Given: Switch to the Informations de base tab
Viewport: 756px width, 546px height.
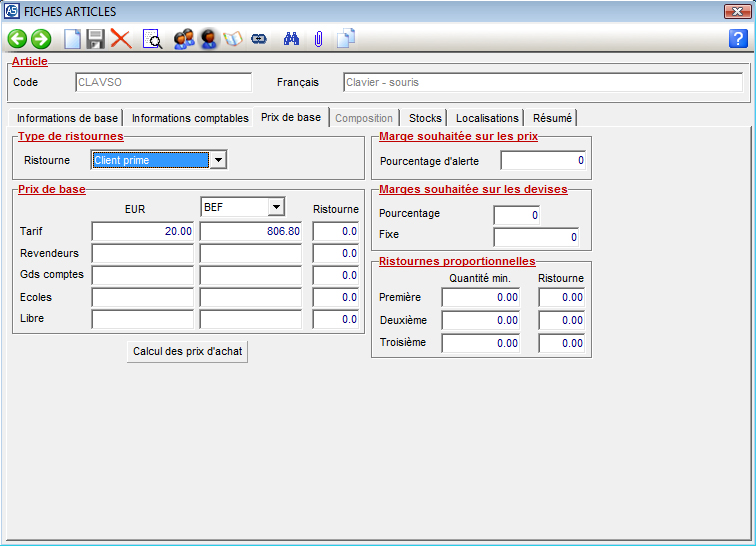Looking at the screenshot, I should [67, 118].
